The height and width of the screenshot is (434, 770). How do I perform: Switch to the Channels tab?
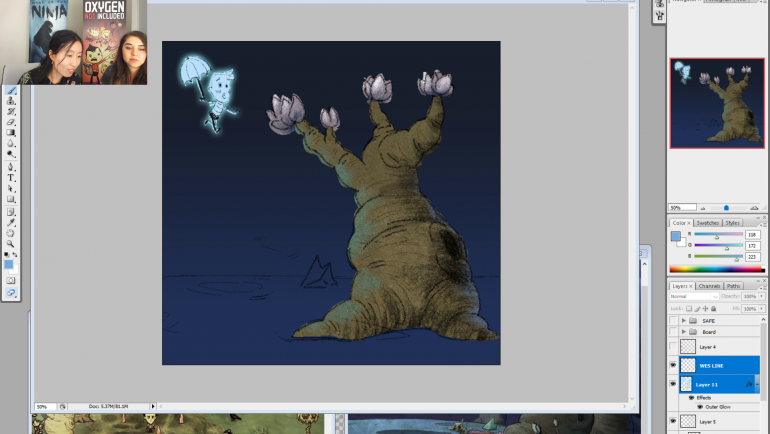click(x=709, y=286)
